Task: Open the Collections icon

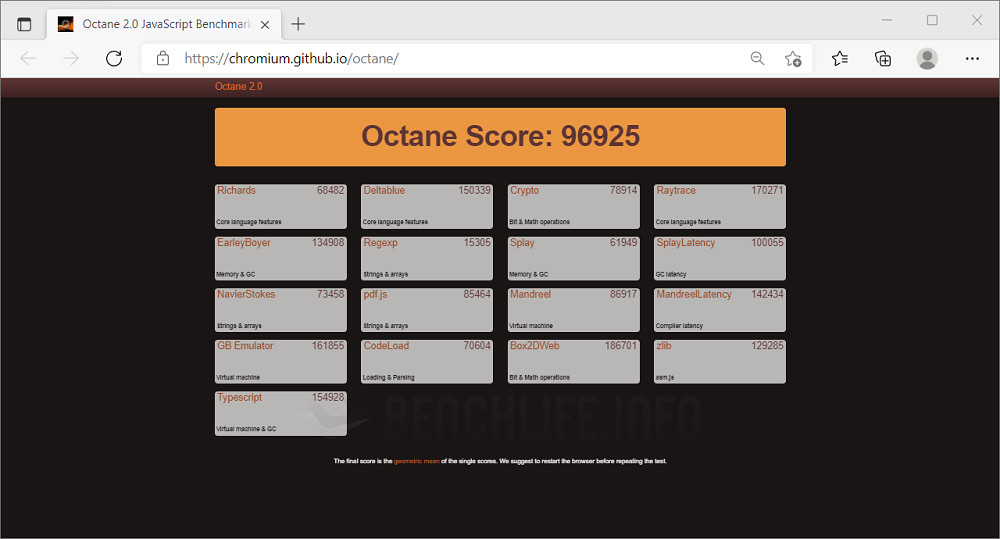Action: coord(883,58)
